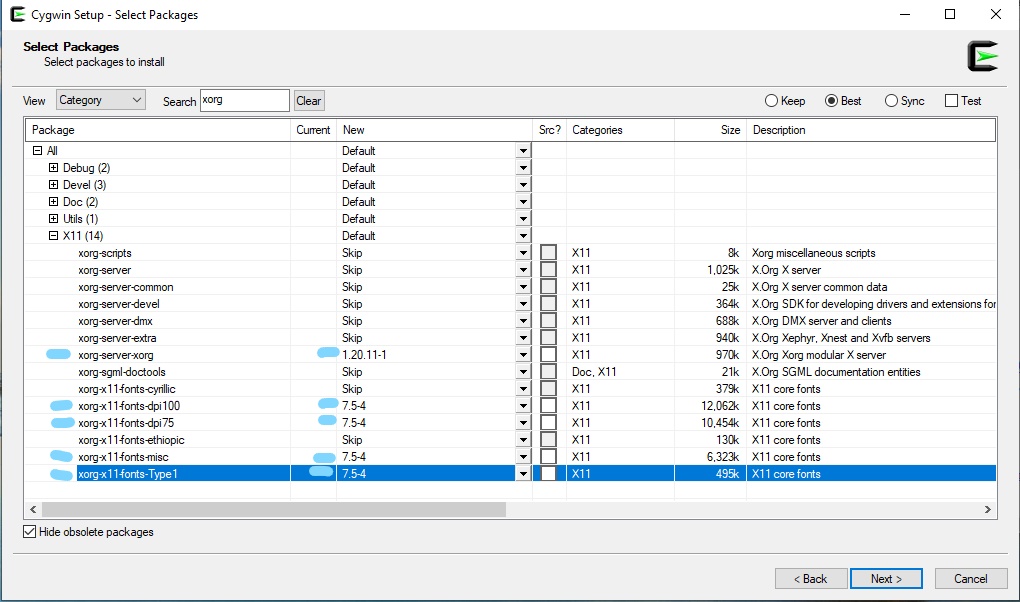Viewport: 1020px width, 602px height.
Task: Sort by the Size column header
Action: [x=710, y=130]
